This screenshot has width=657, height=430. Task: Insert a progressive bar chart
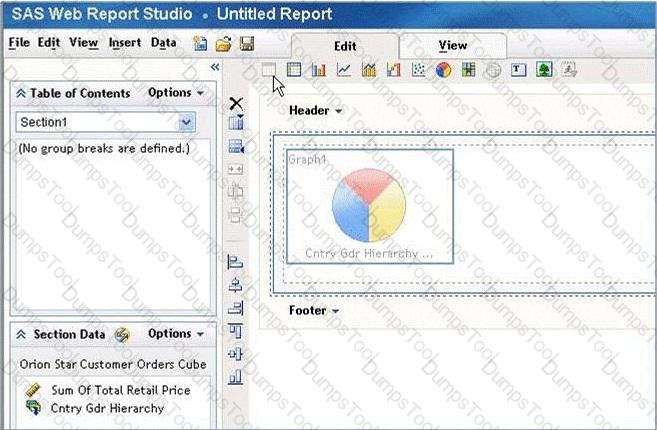coord(393,70)
